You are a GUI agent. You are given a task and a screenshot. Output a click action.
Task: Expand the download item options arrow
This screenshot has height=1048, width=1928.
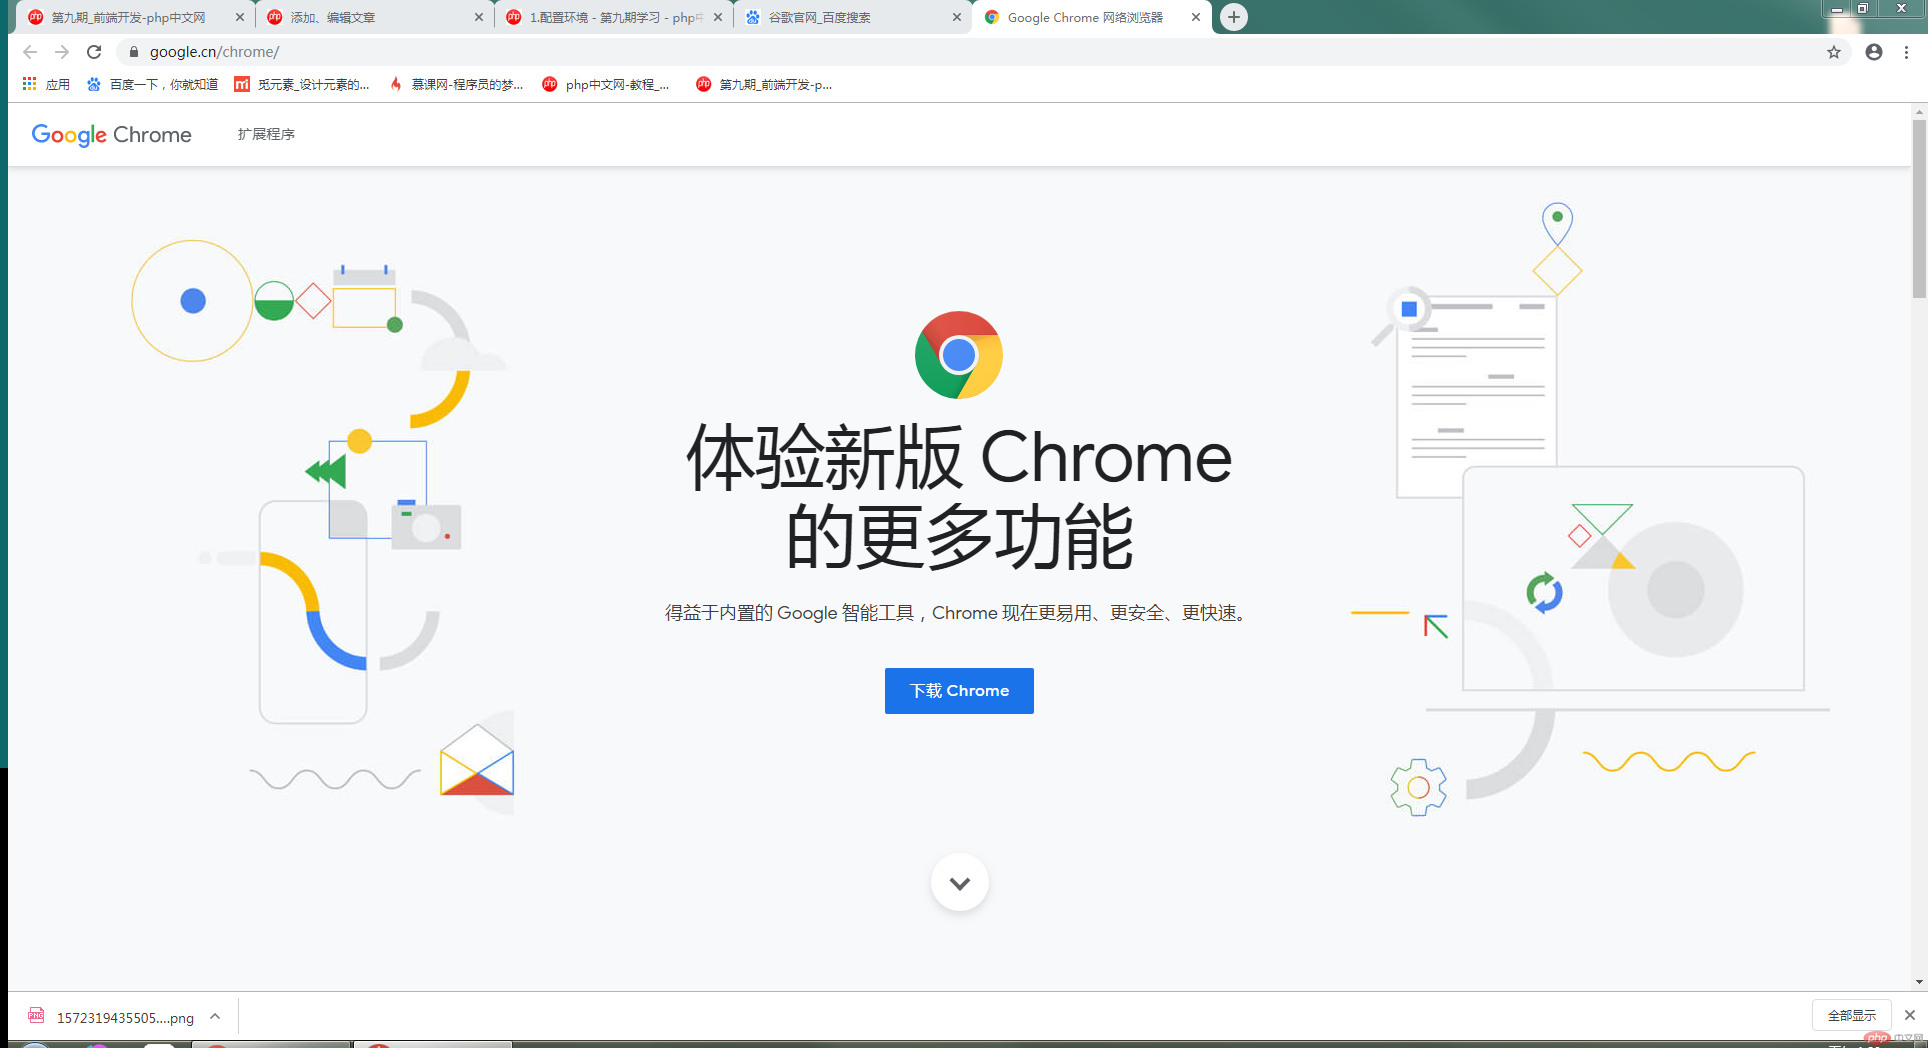215,1016
